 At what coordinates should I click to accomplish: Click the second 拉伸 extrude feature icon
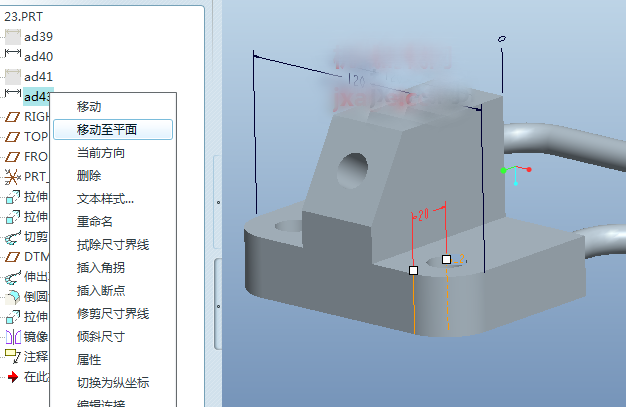pyautogui.click(x=13, y=216)
